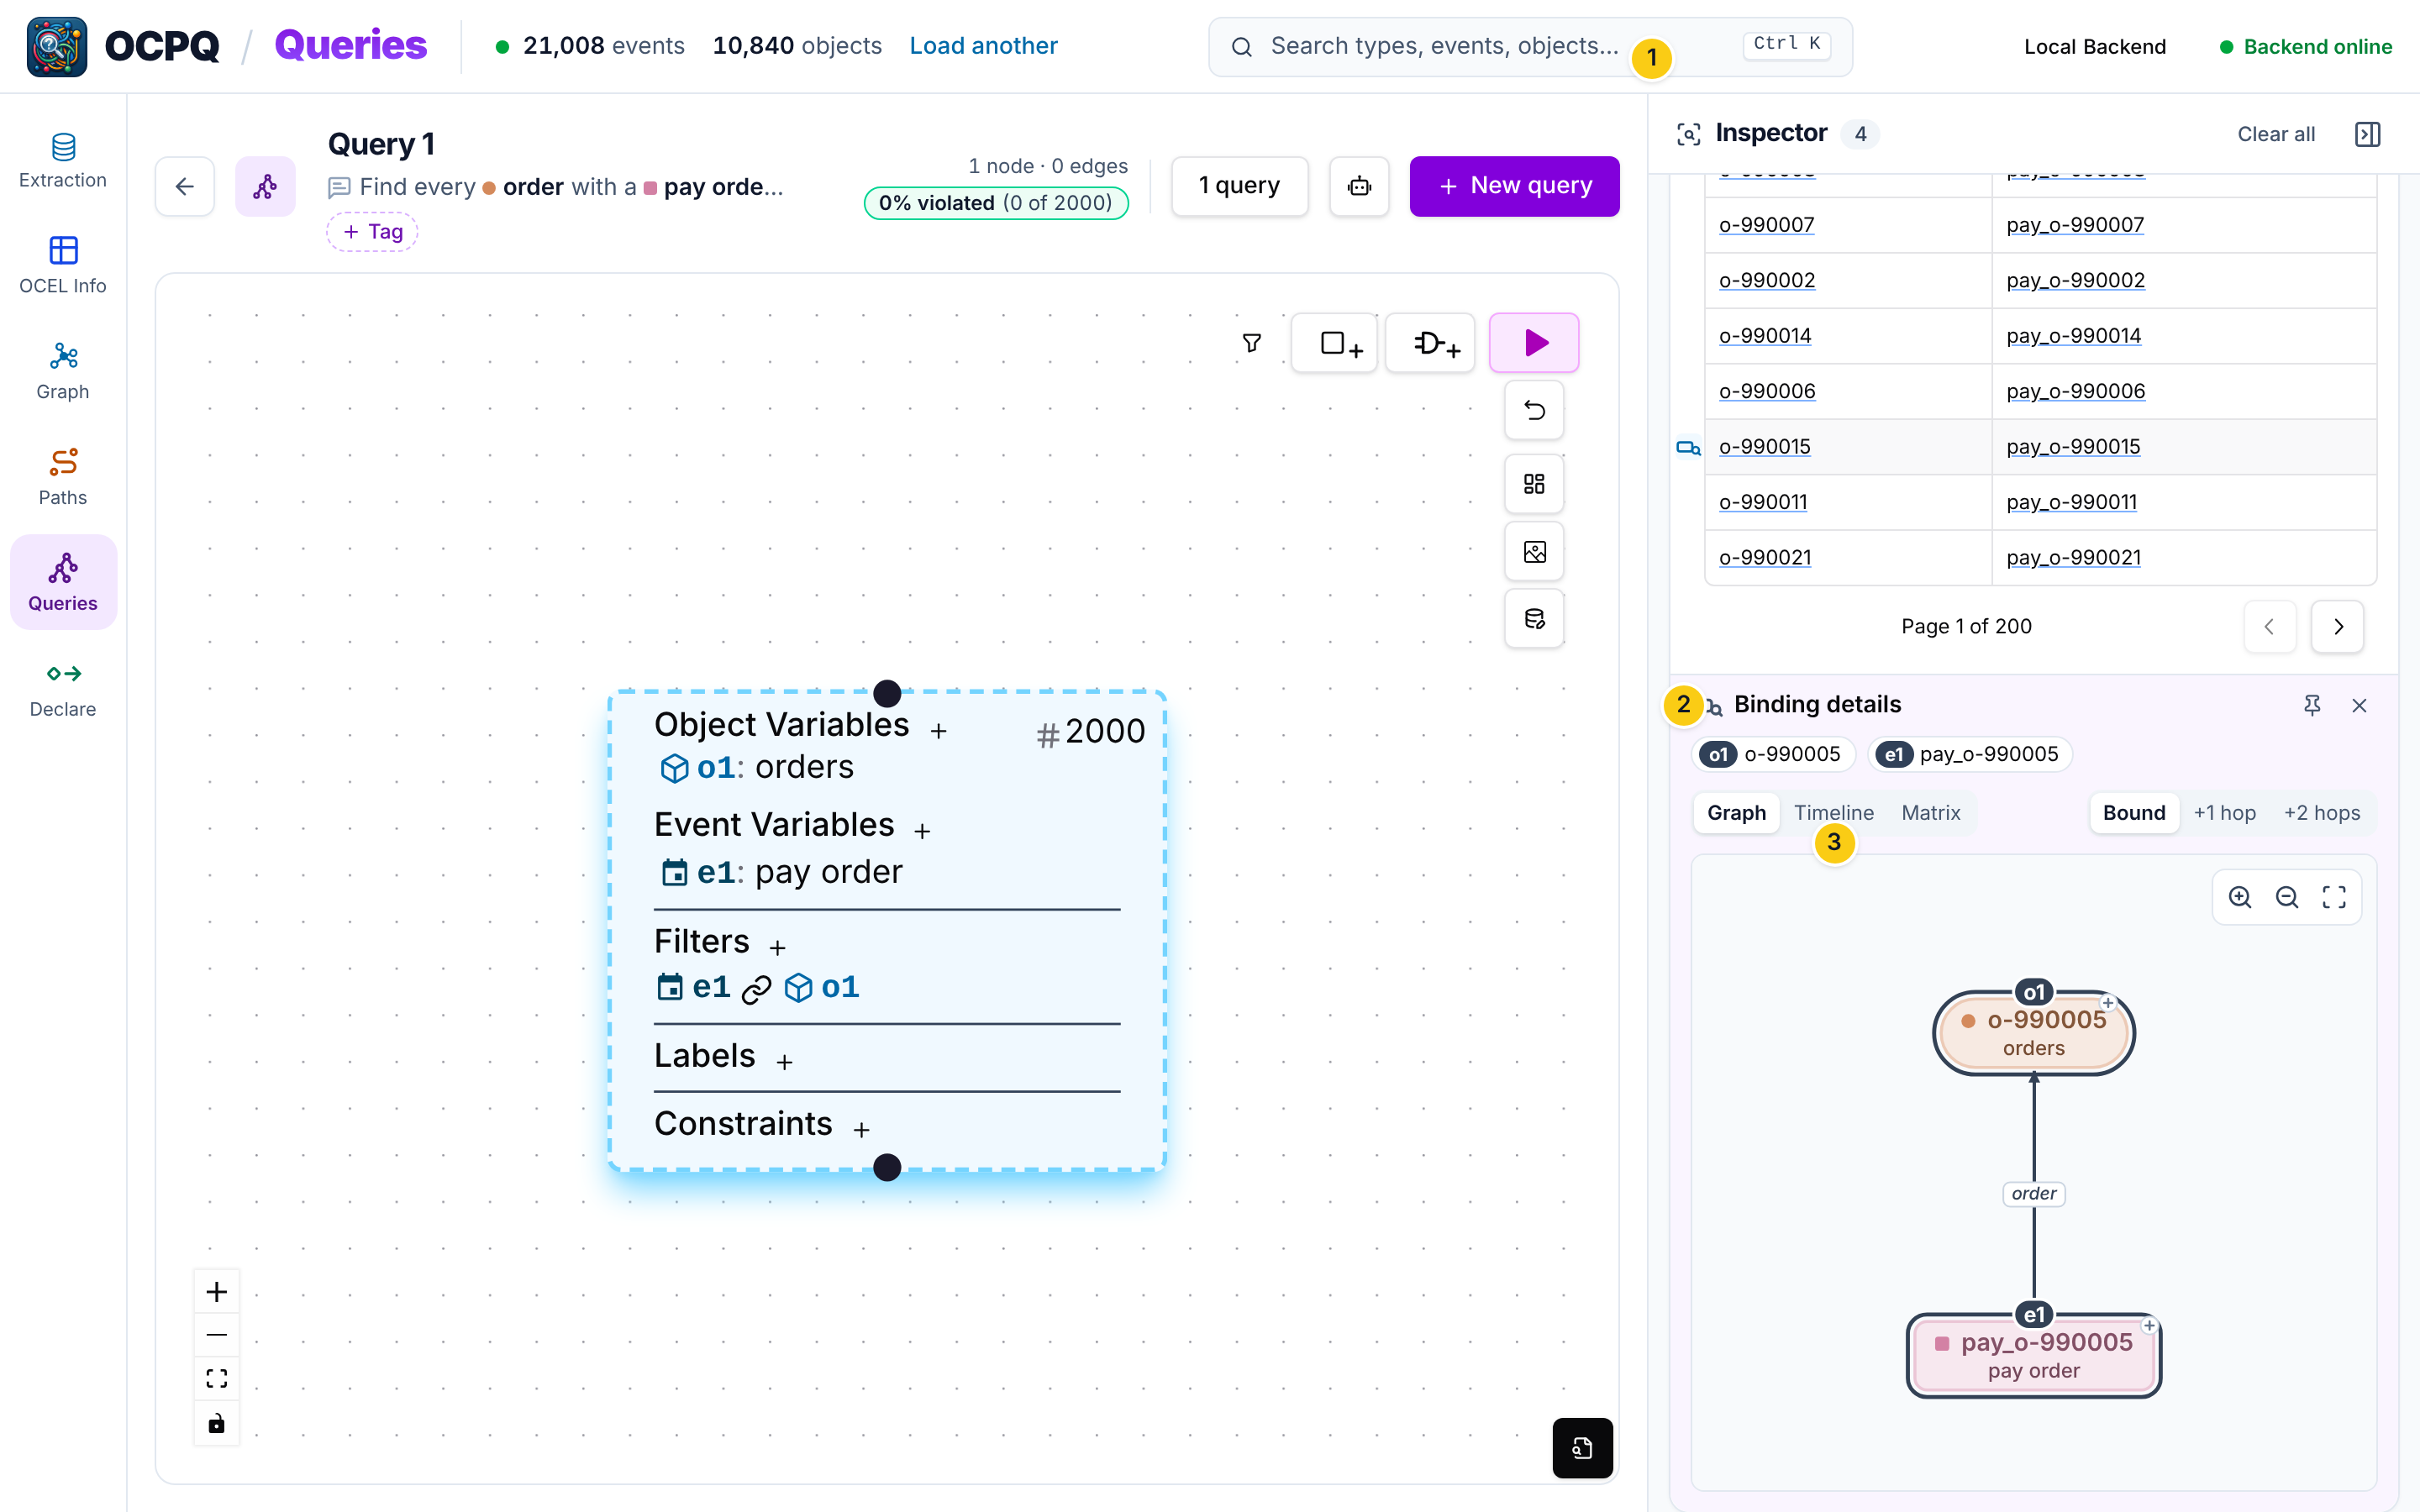This screenshot has width=2420, height=1512.
Task: Click the filter funnel icon on canvas
Action: [1251, 343]
